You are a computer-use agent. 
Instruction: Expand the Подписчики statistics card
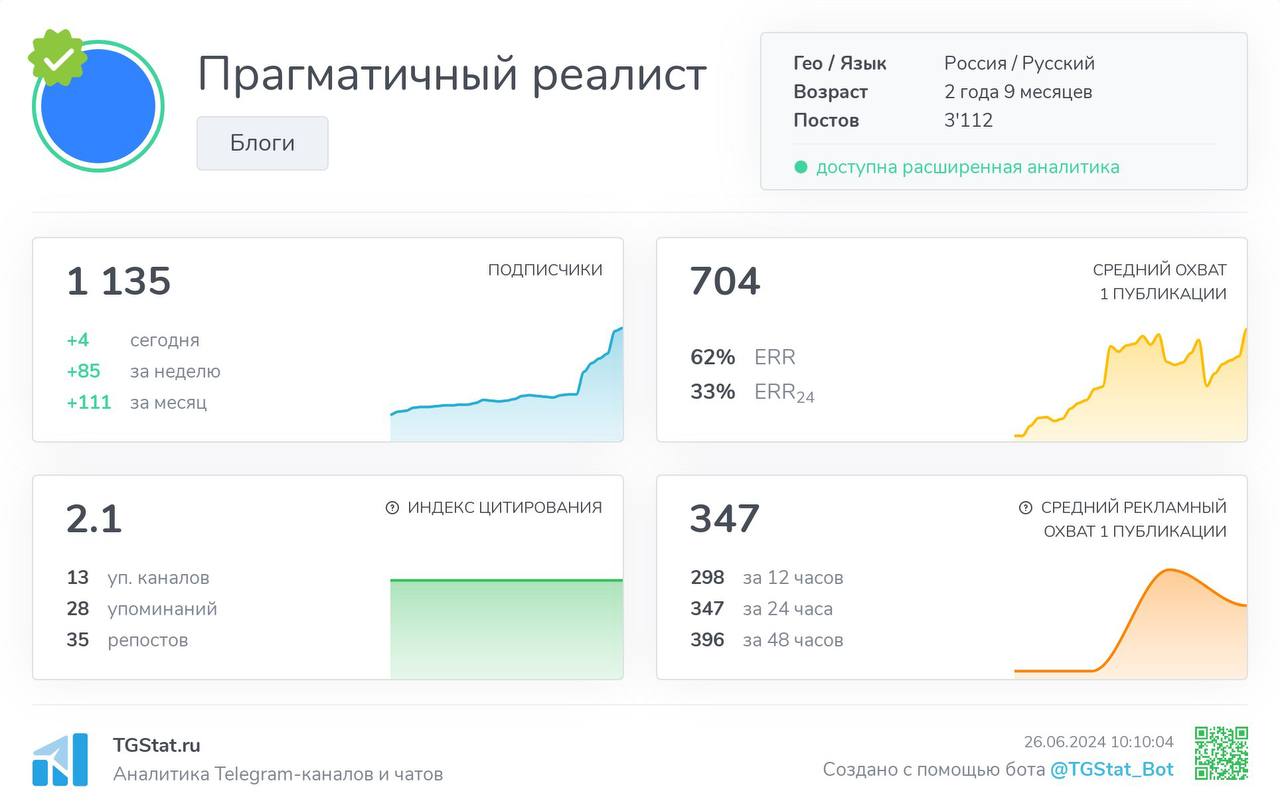328,340
